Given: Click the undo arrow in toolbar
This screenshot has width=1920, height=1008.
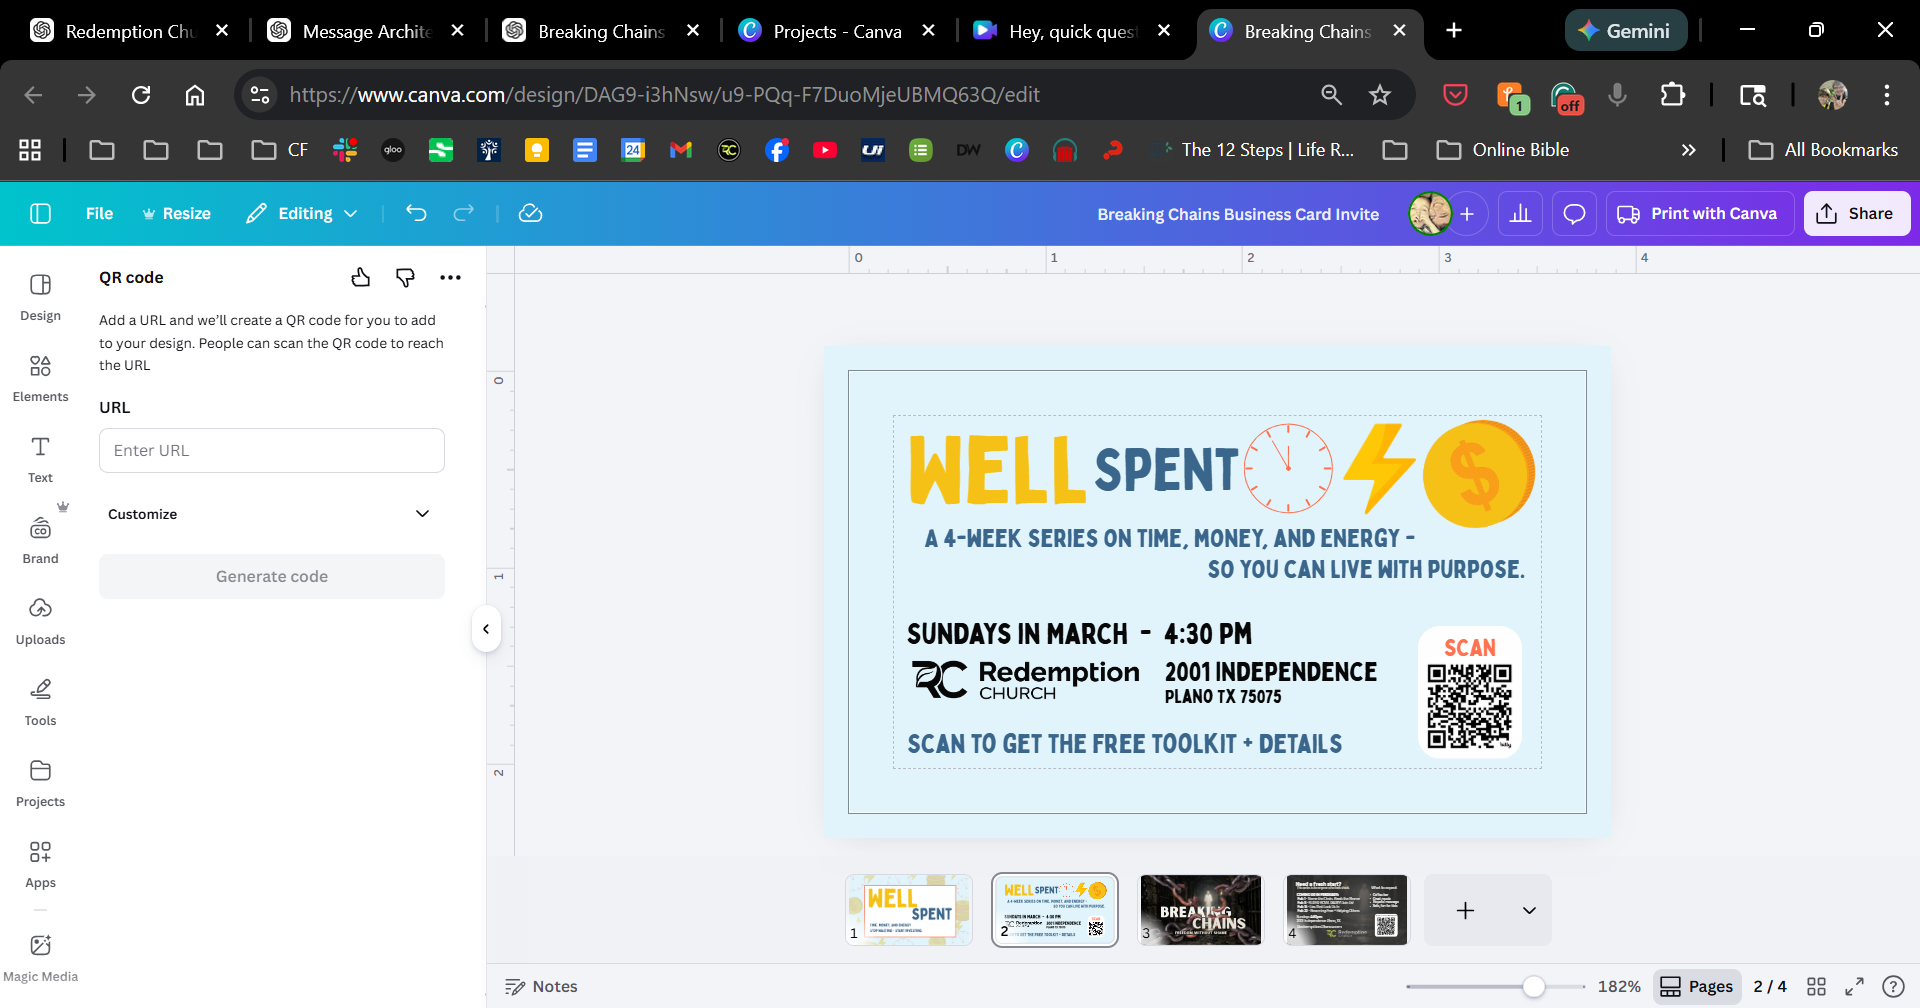Looking at the screenshot, I should 416,213.
